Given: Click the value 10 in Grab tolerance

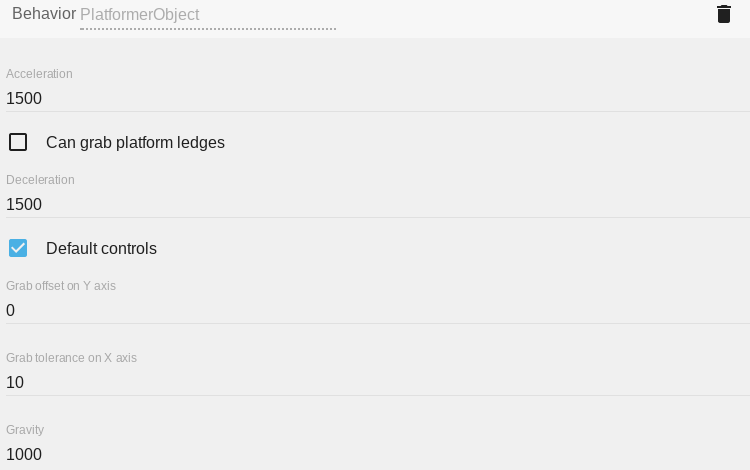Looking at the screenshot, I should pyautogui.click(x=15, y=382).
